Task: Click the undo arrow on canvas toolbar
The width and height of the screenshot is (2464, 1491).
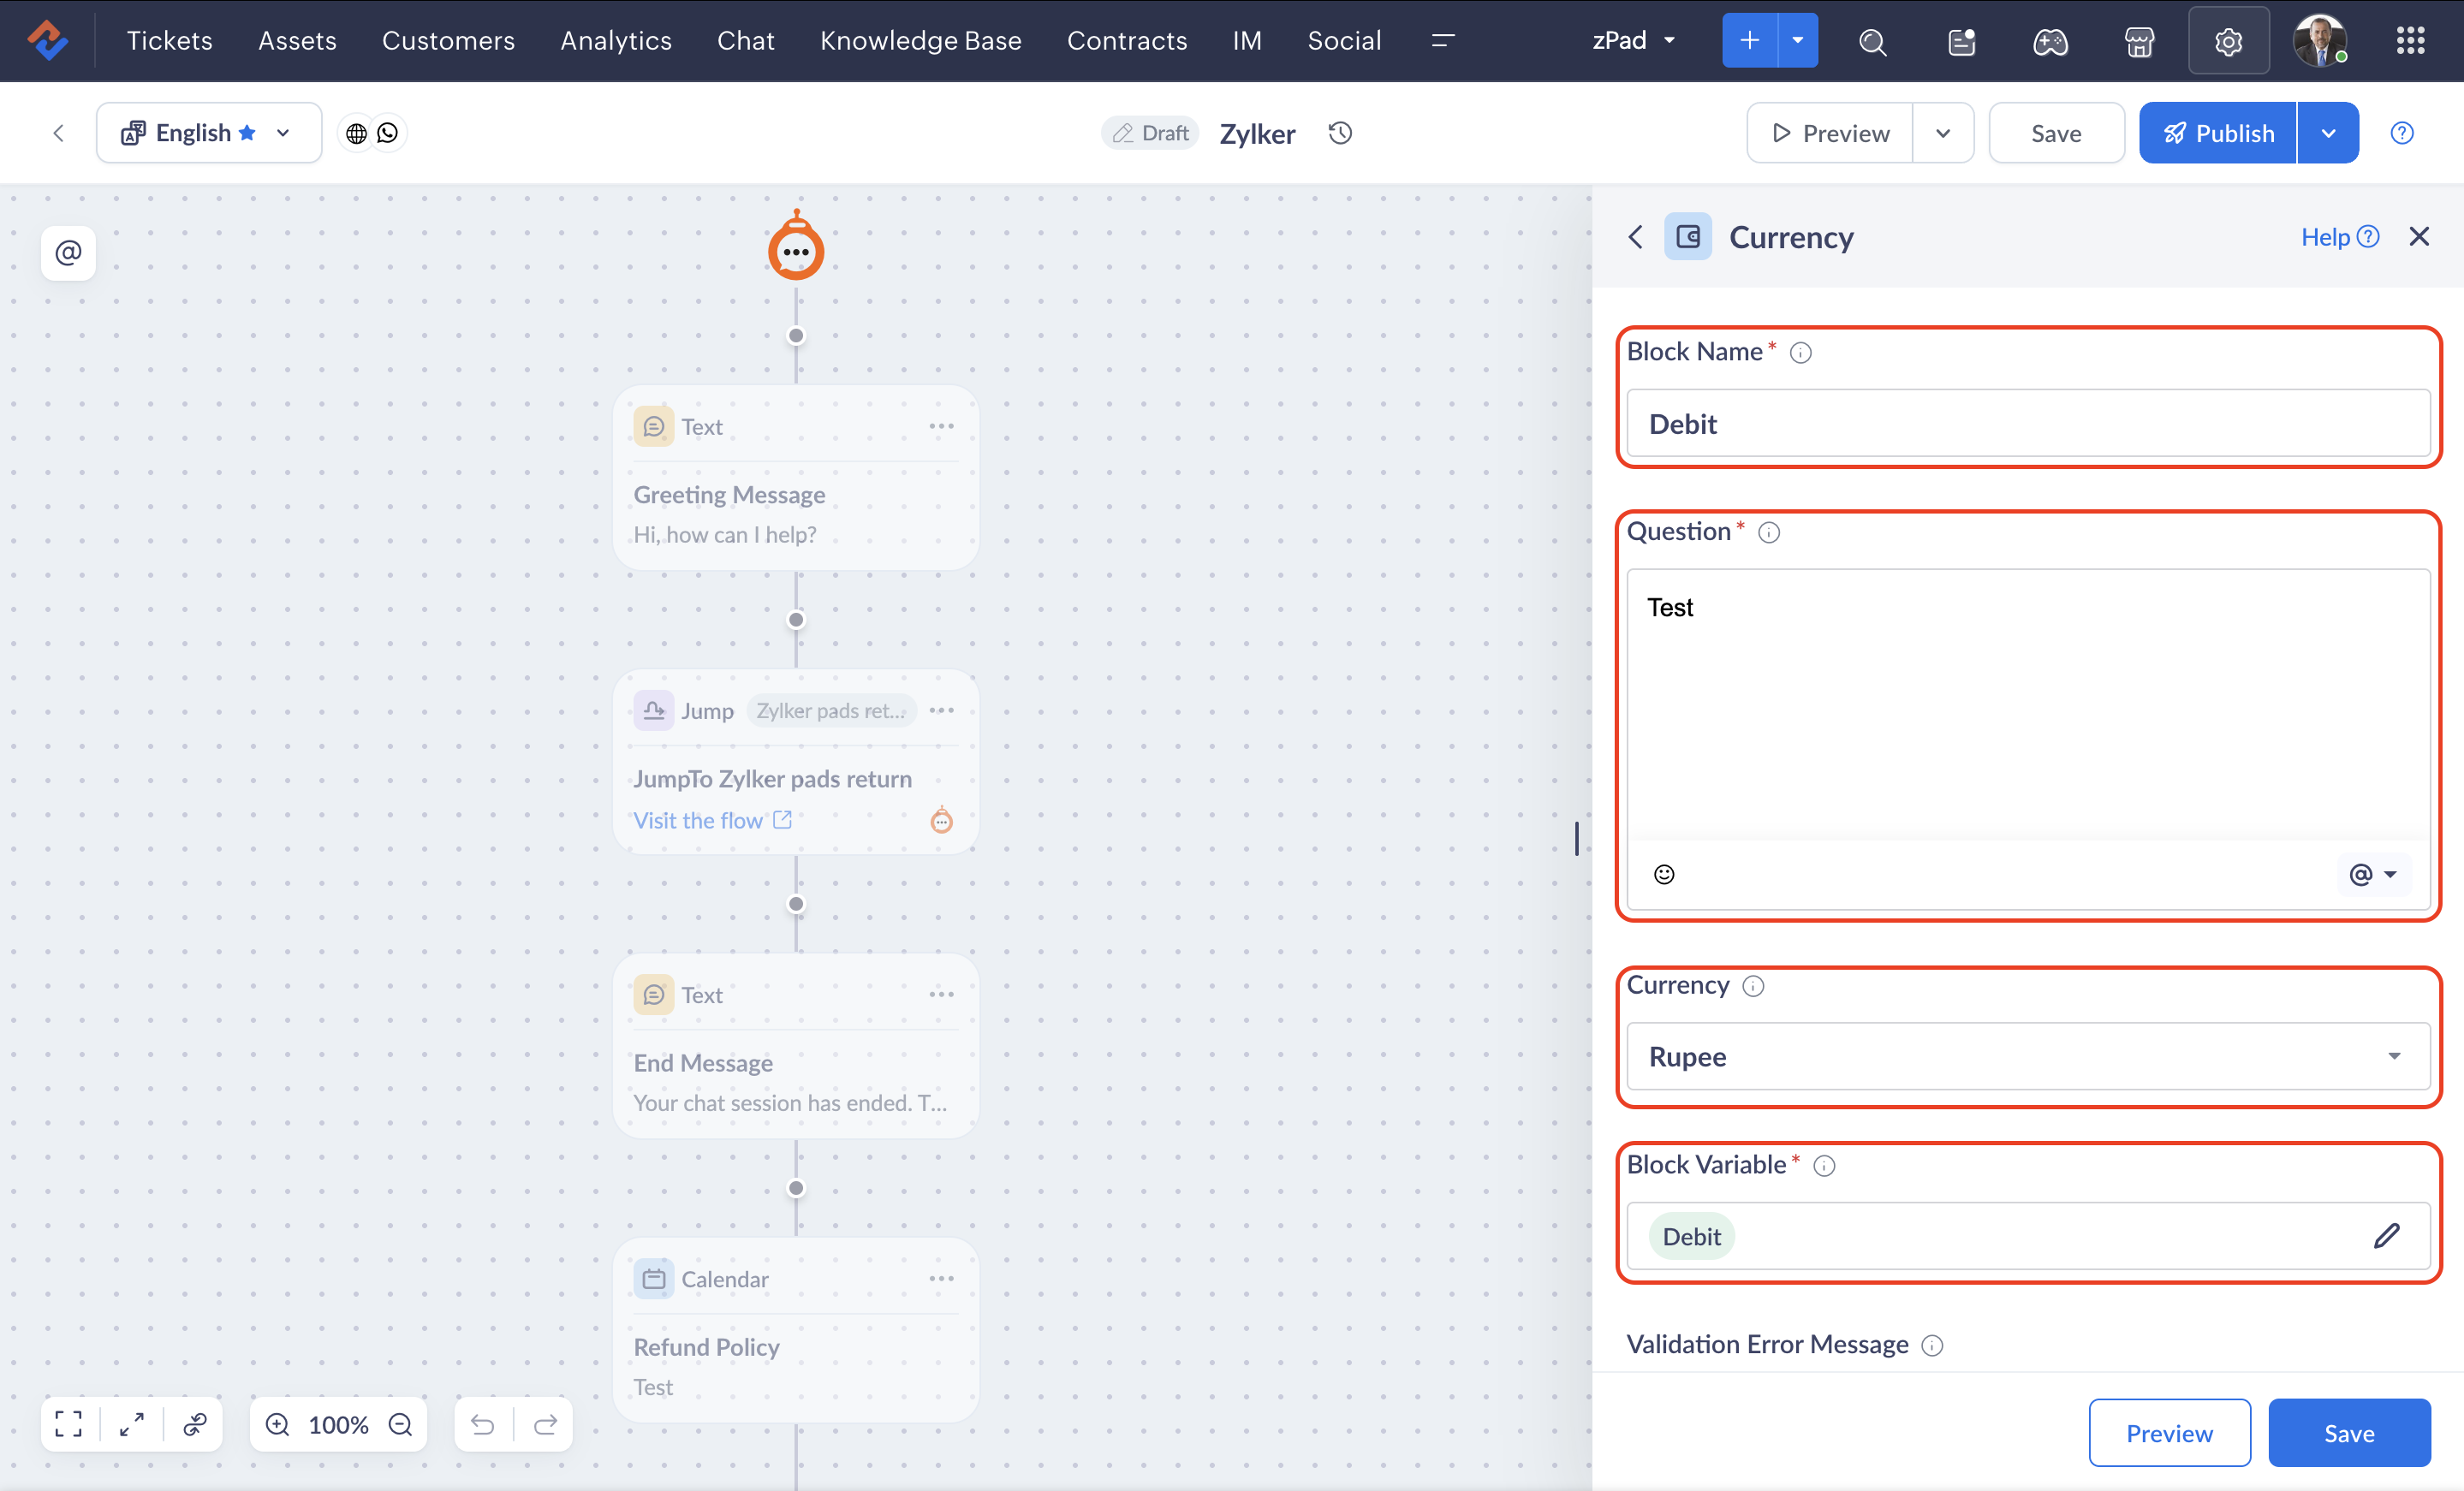Action: pyautogui.click(x=483, y=1424)
